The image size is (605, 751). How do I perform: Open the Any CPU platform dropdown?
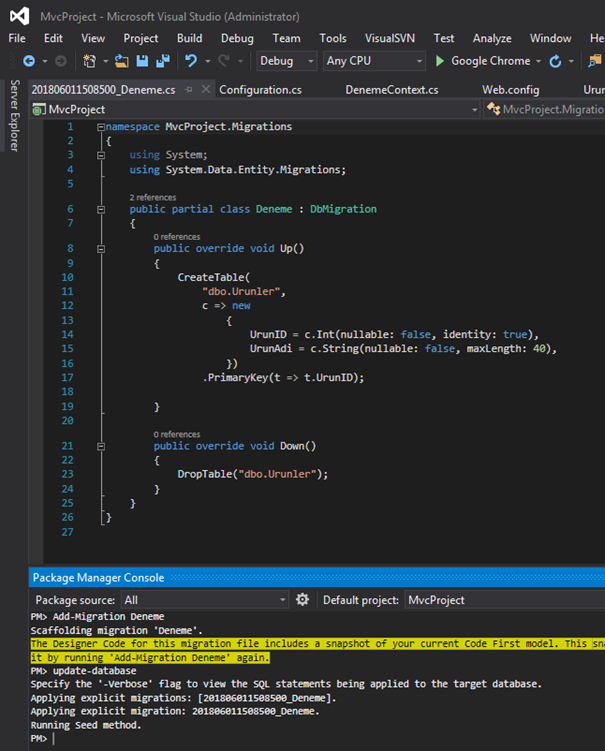[x=374, y=61]
